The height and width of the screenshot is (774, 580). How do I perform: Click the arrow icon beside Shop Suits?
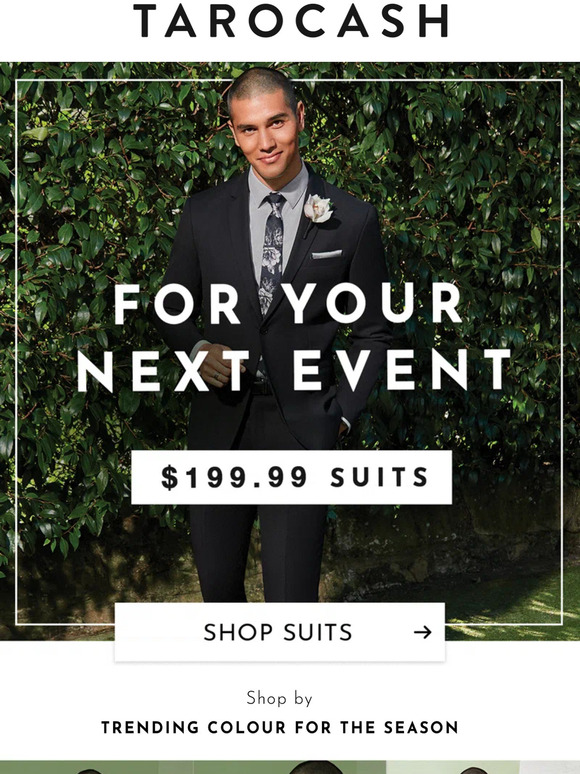click(423, 632)
